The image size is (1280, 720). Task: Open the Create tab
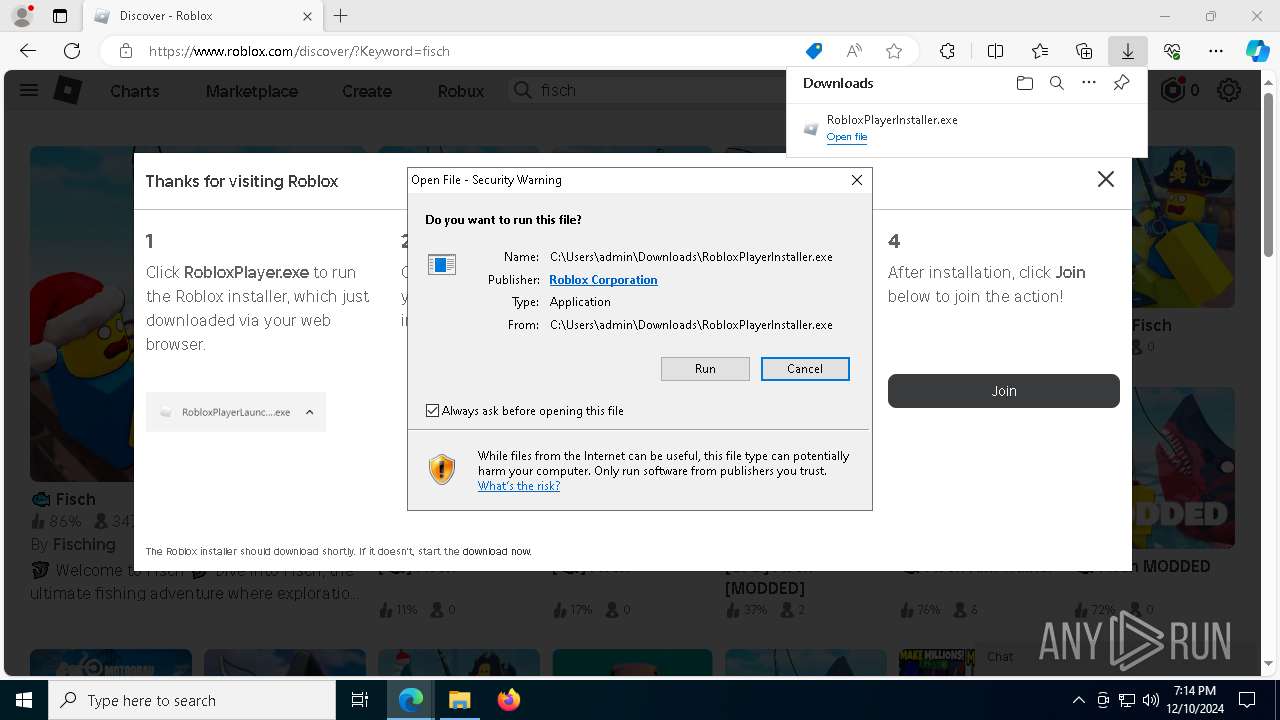367,91
